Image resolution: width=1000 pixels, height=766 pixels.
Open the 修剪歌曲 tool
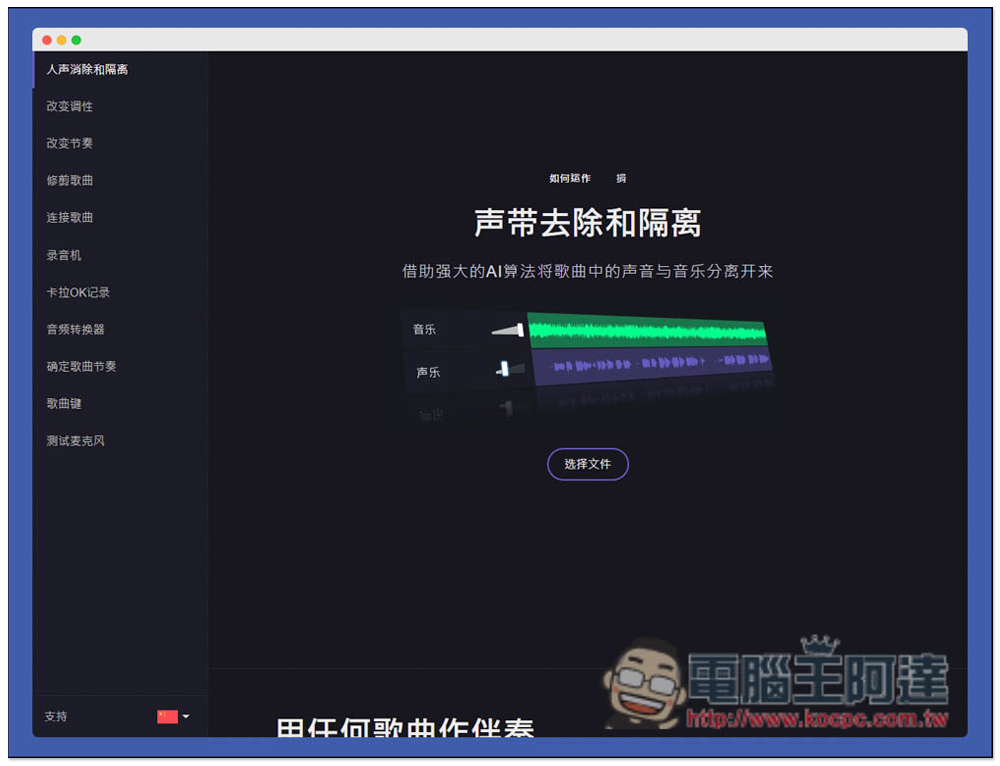pyautogui.click(x=69, y=180)
